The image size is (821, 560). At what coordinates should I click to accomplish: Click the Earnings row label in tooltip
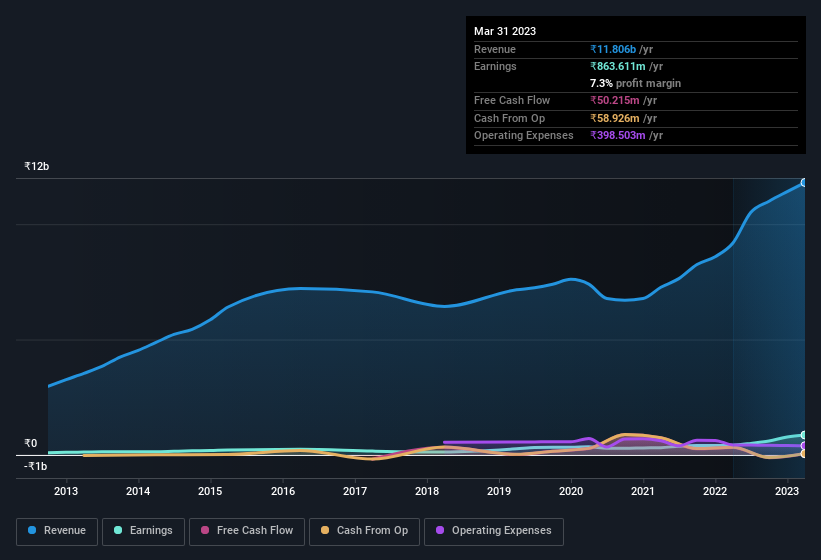pyautogui.click(x=495, y=66)
